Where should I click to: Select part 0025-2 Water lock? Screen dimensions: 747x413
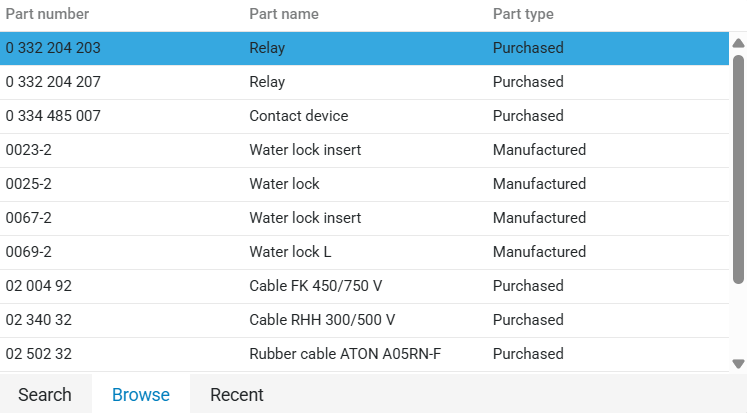(x=364, y=184)
